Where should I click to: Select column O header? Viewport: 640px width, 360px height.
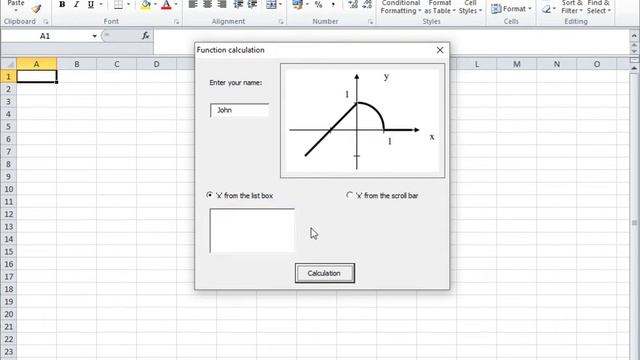coord(597,64)
